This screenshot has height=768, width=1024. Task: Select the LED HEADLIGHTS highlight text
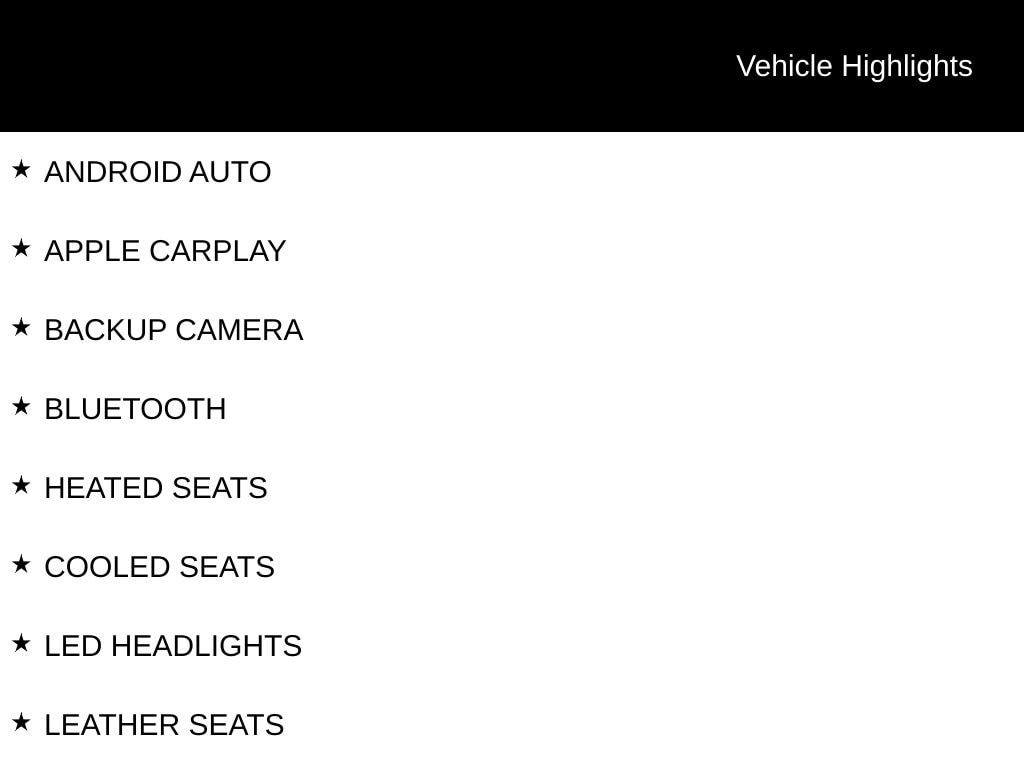[x=173, y=647]
